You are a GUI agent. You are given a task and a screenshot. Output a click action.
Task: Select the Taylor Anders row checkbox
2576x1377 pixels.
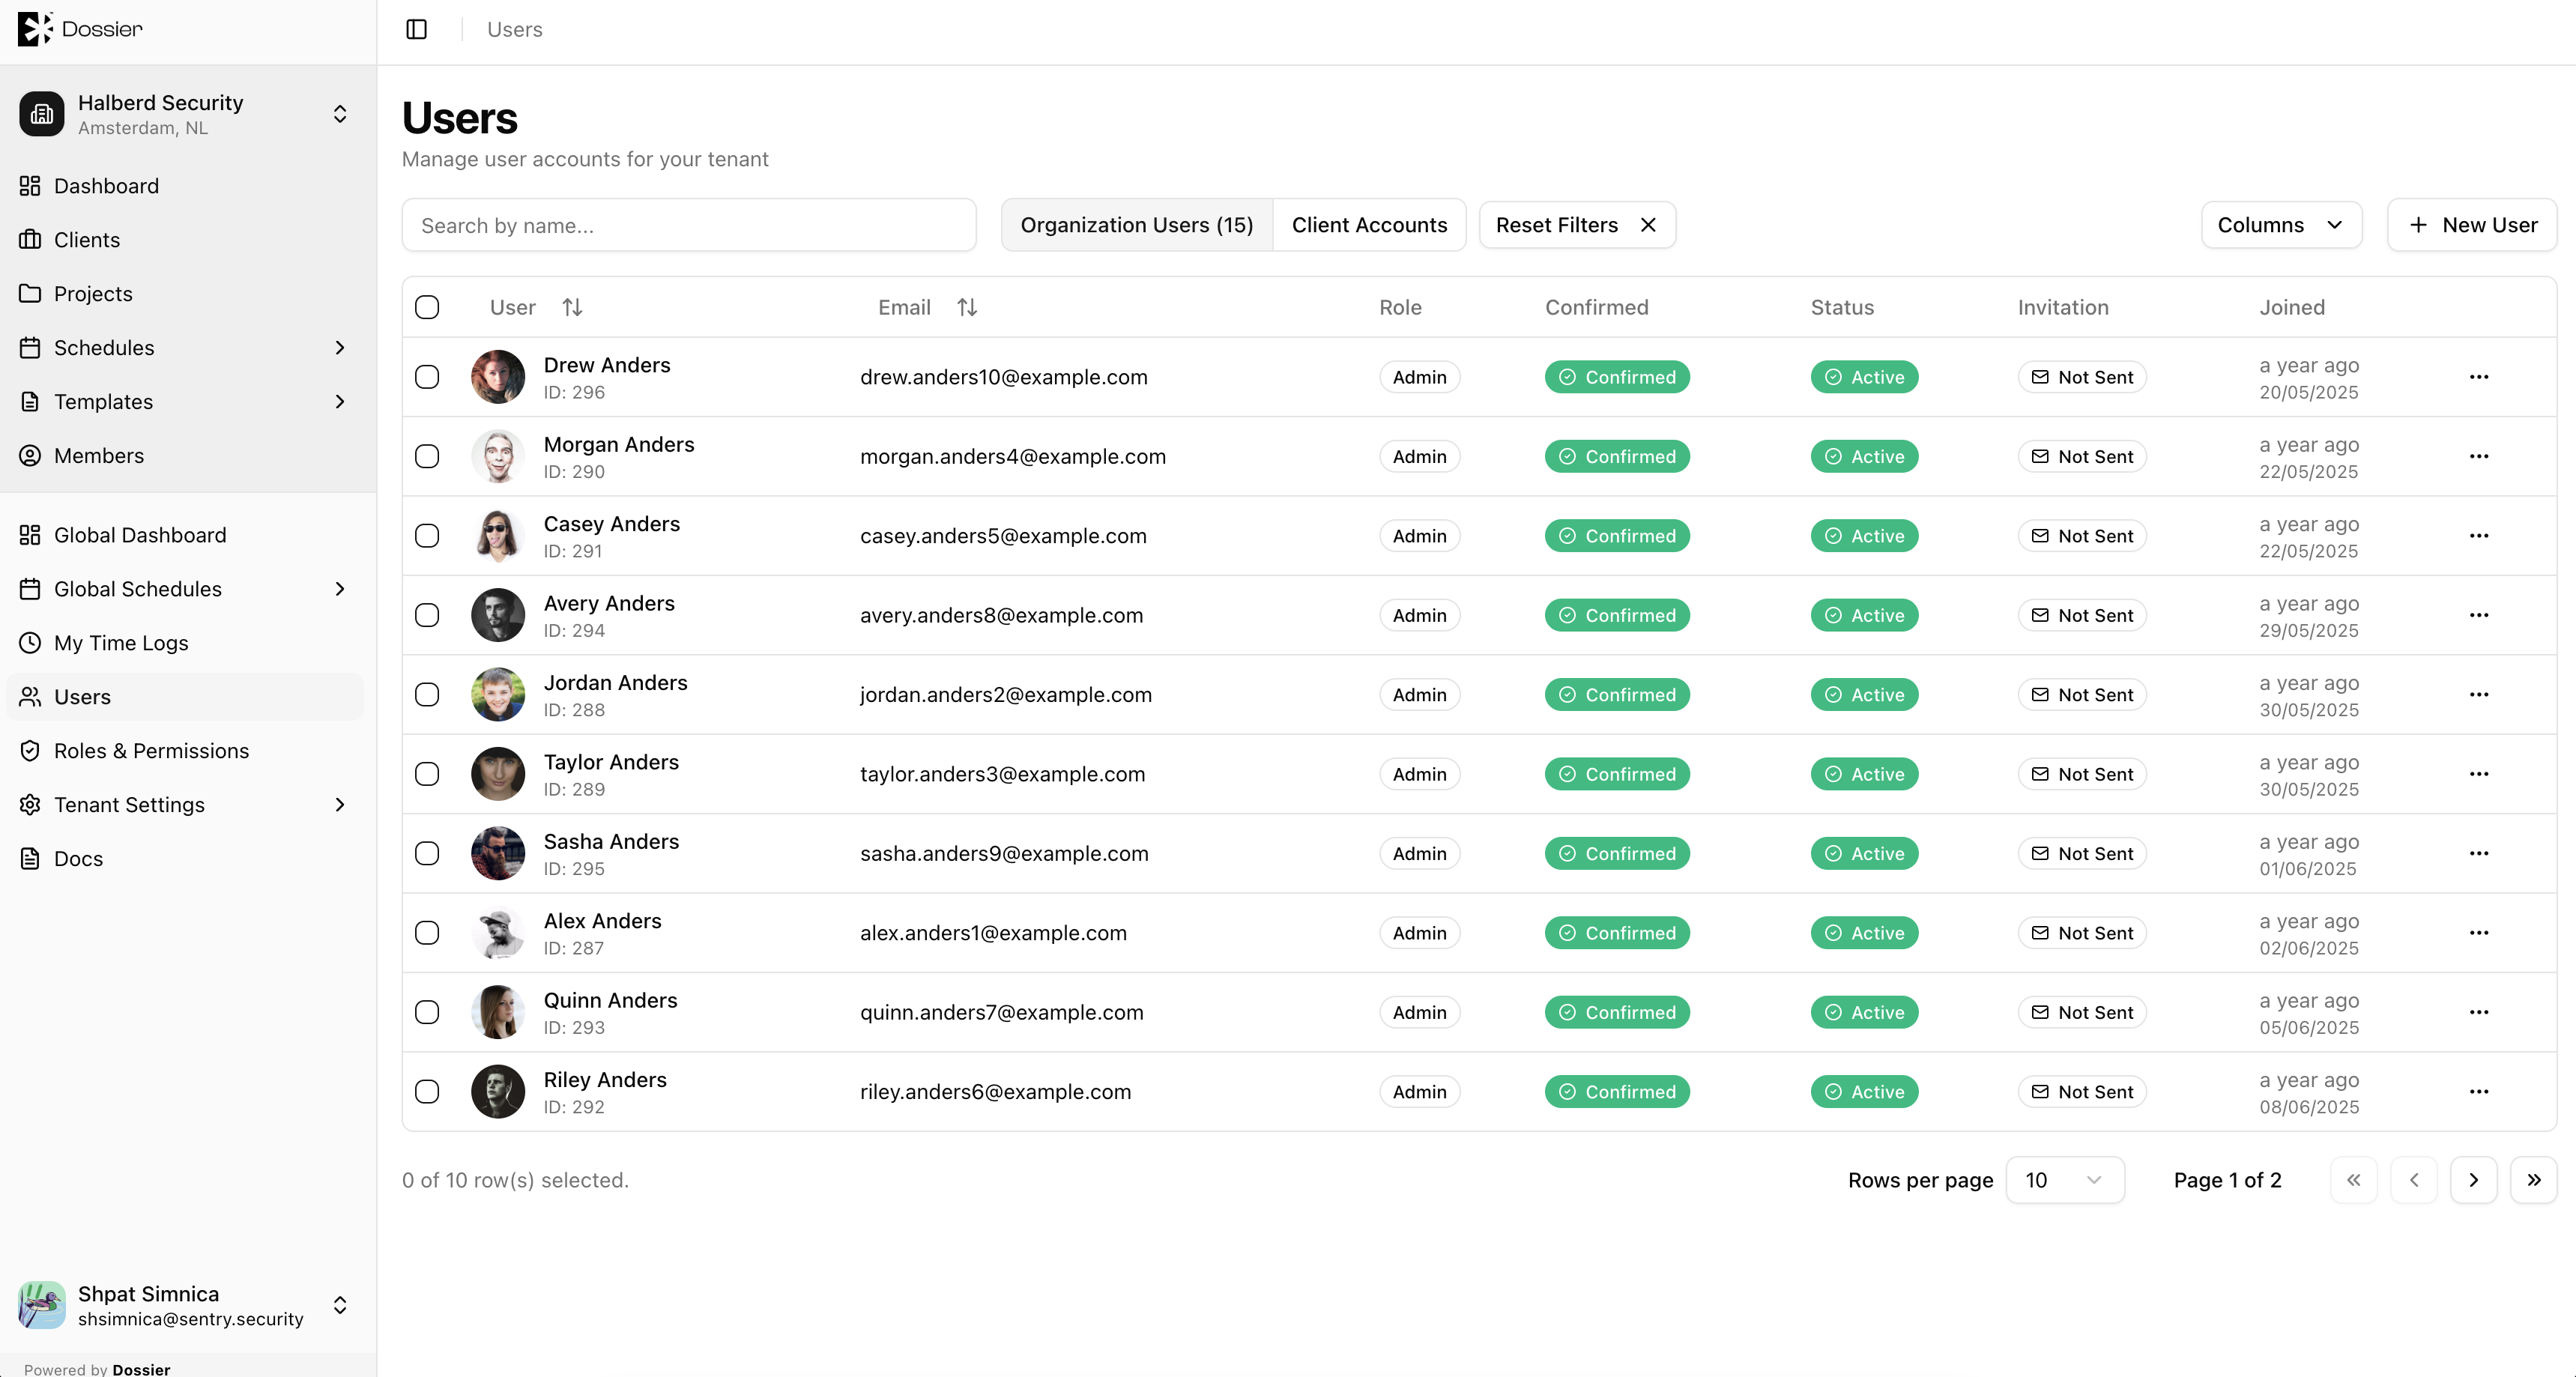[427, 774]
